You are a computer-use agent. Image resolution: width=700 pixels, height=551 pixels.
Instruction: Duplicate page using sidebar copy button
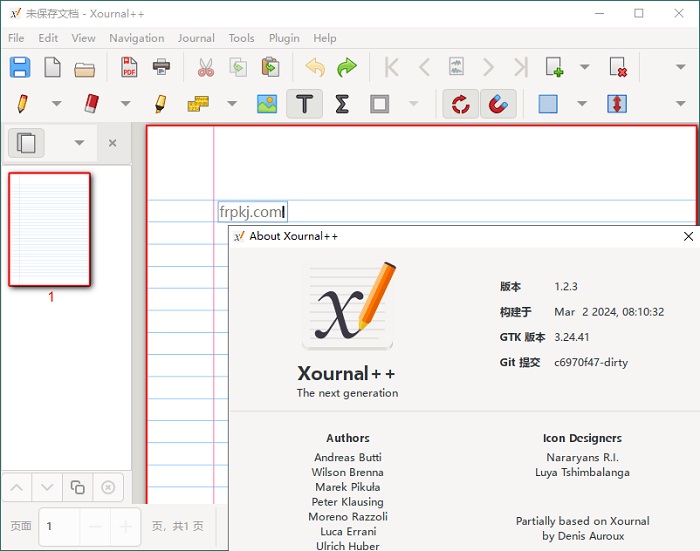[x=78, y=487]
